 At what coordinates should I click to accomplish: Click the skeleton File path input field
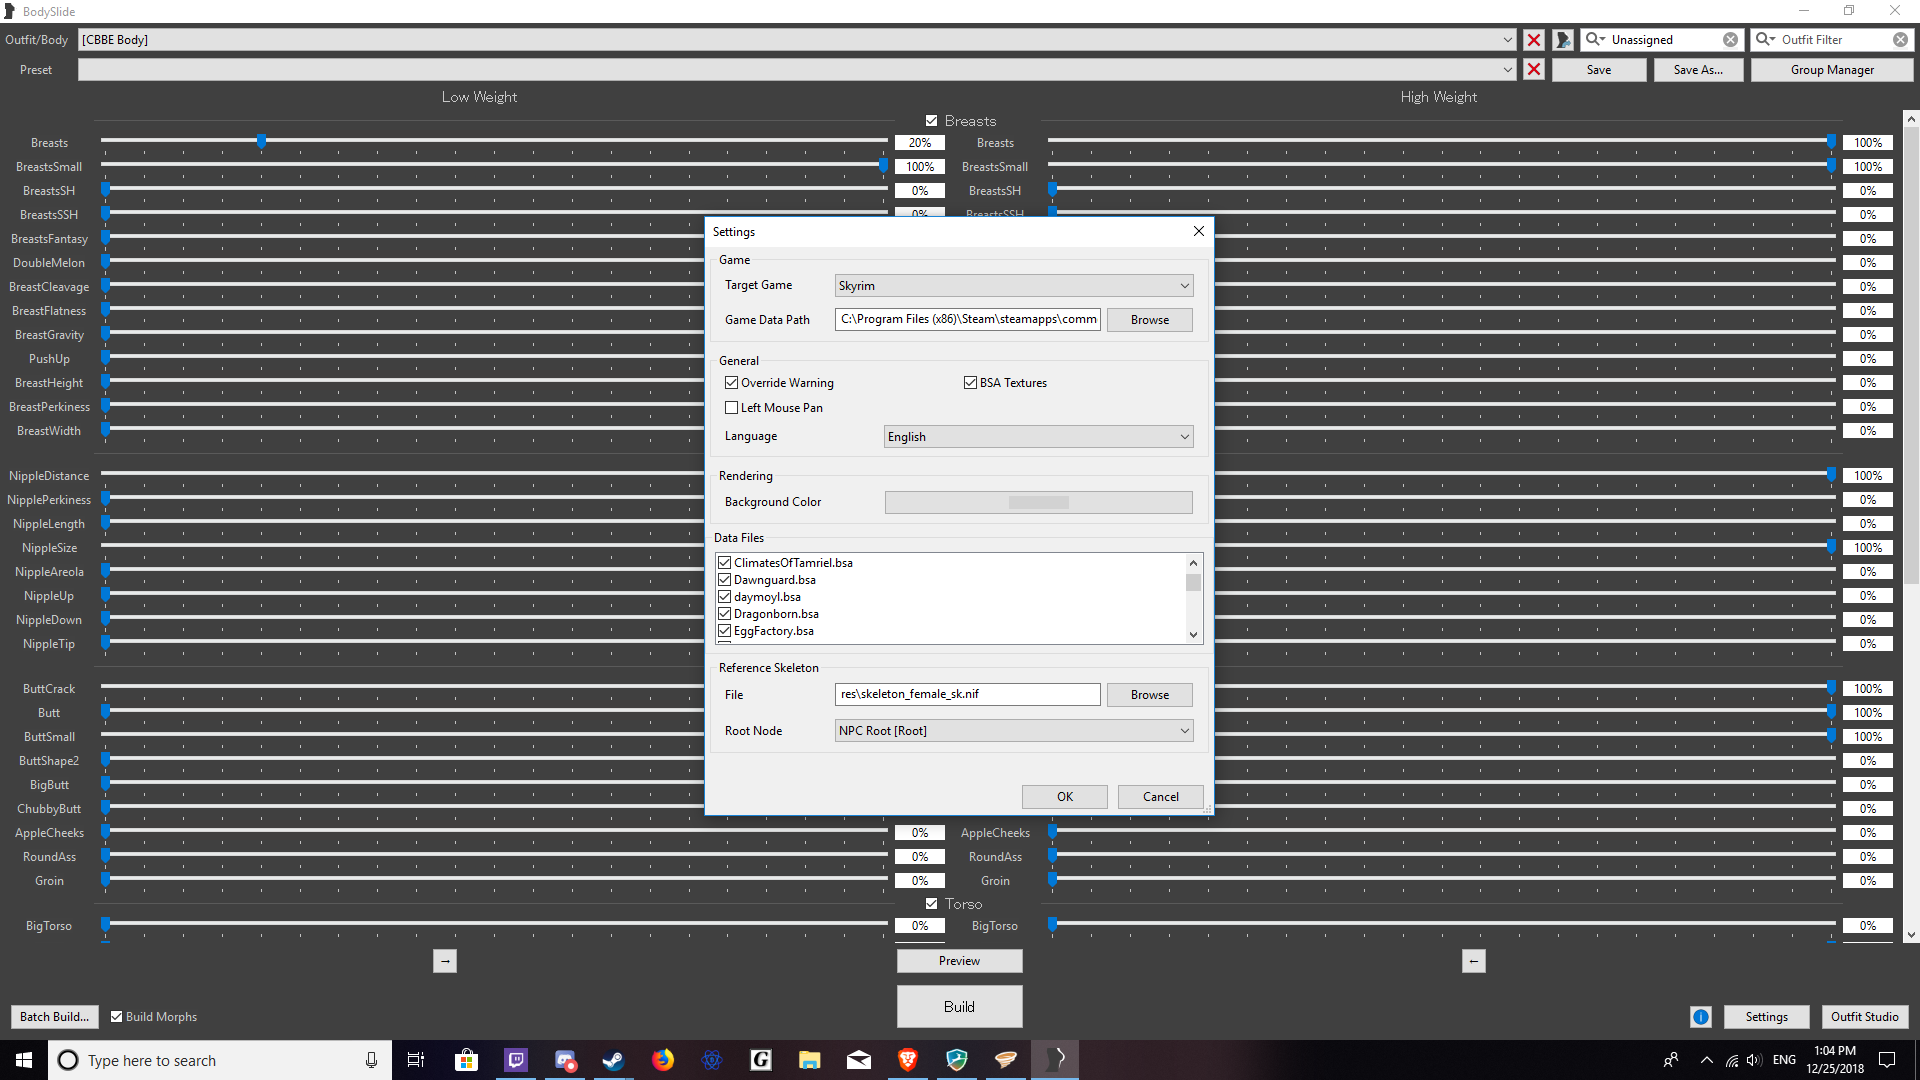(968, 695)
